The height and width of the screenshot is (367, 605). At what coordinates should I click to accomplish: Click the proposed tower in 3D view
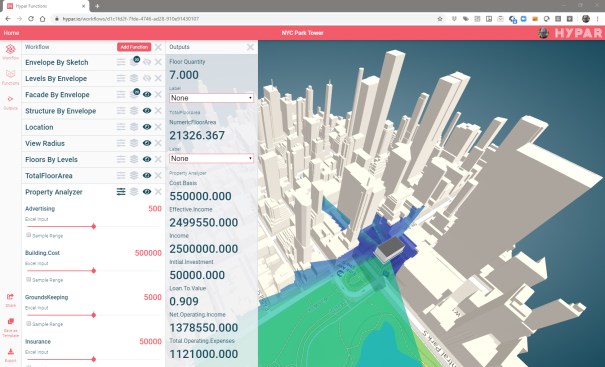pos(389,249)
